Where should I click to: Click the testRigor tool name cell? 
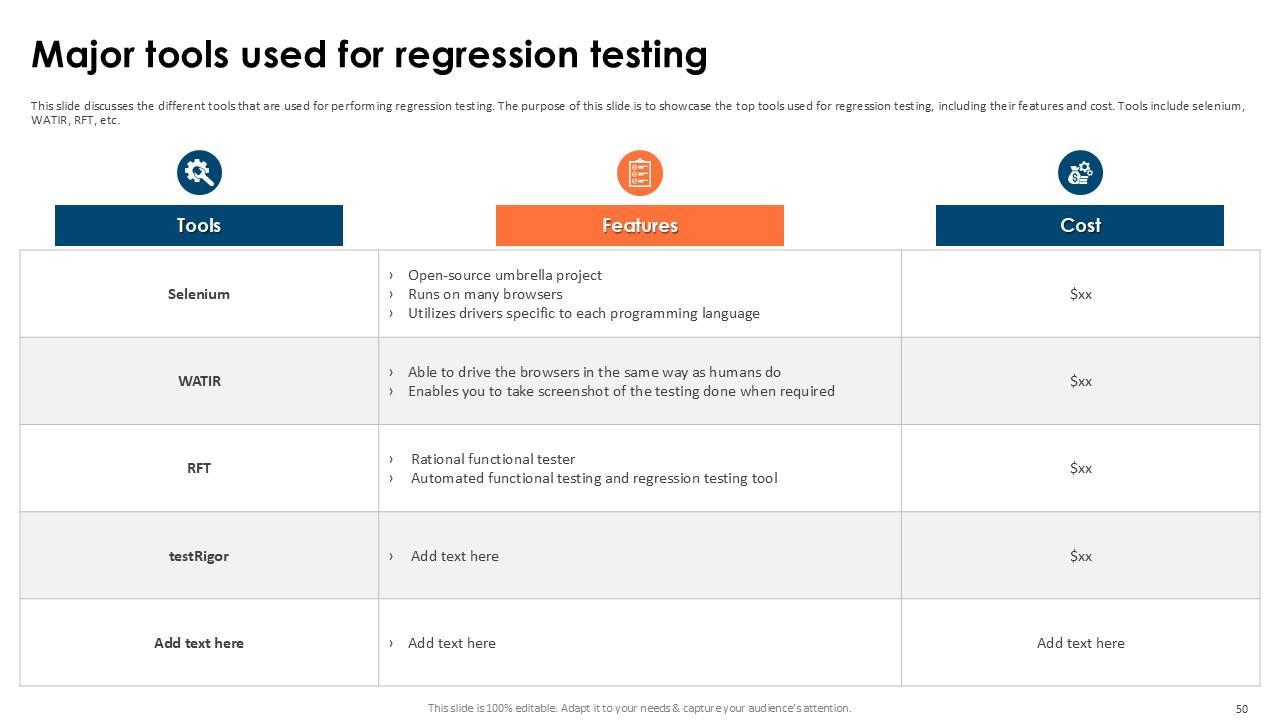pyautogui.click(x=198, y=556)
